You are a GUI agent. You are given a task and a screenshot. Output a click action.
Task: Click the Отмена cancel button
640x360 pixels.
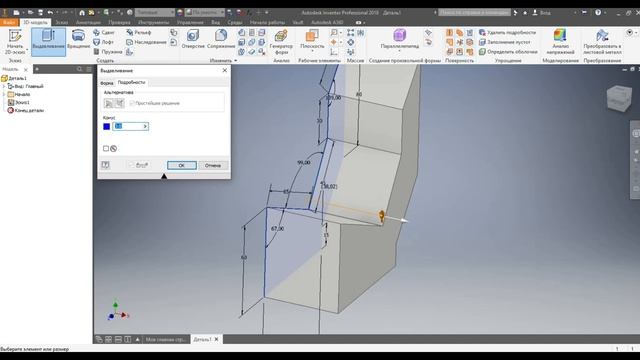point(213,165)
